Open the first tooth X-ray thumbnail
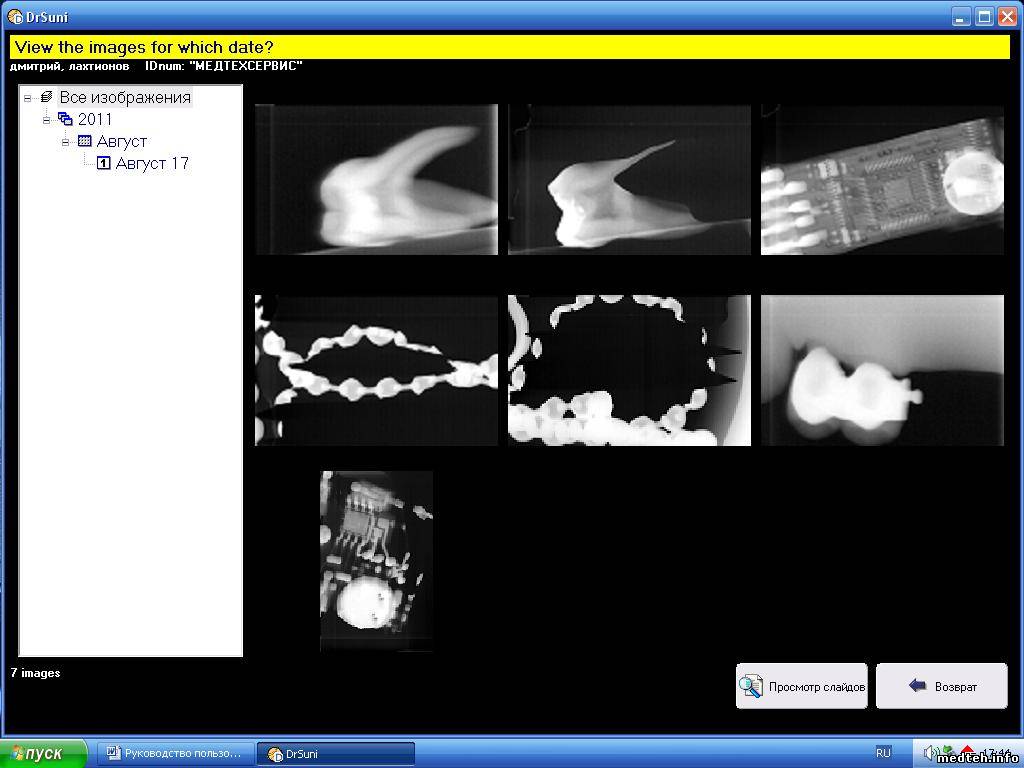This screenshot has height=768, width=1024. click(x=376, y=180)
